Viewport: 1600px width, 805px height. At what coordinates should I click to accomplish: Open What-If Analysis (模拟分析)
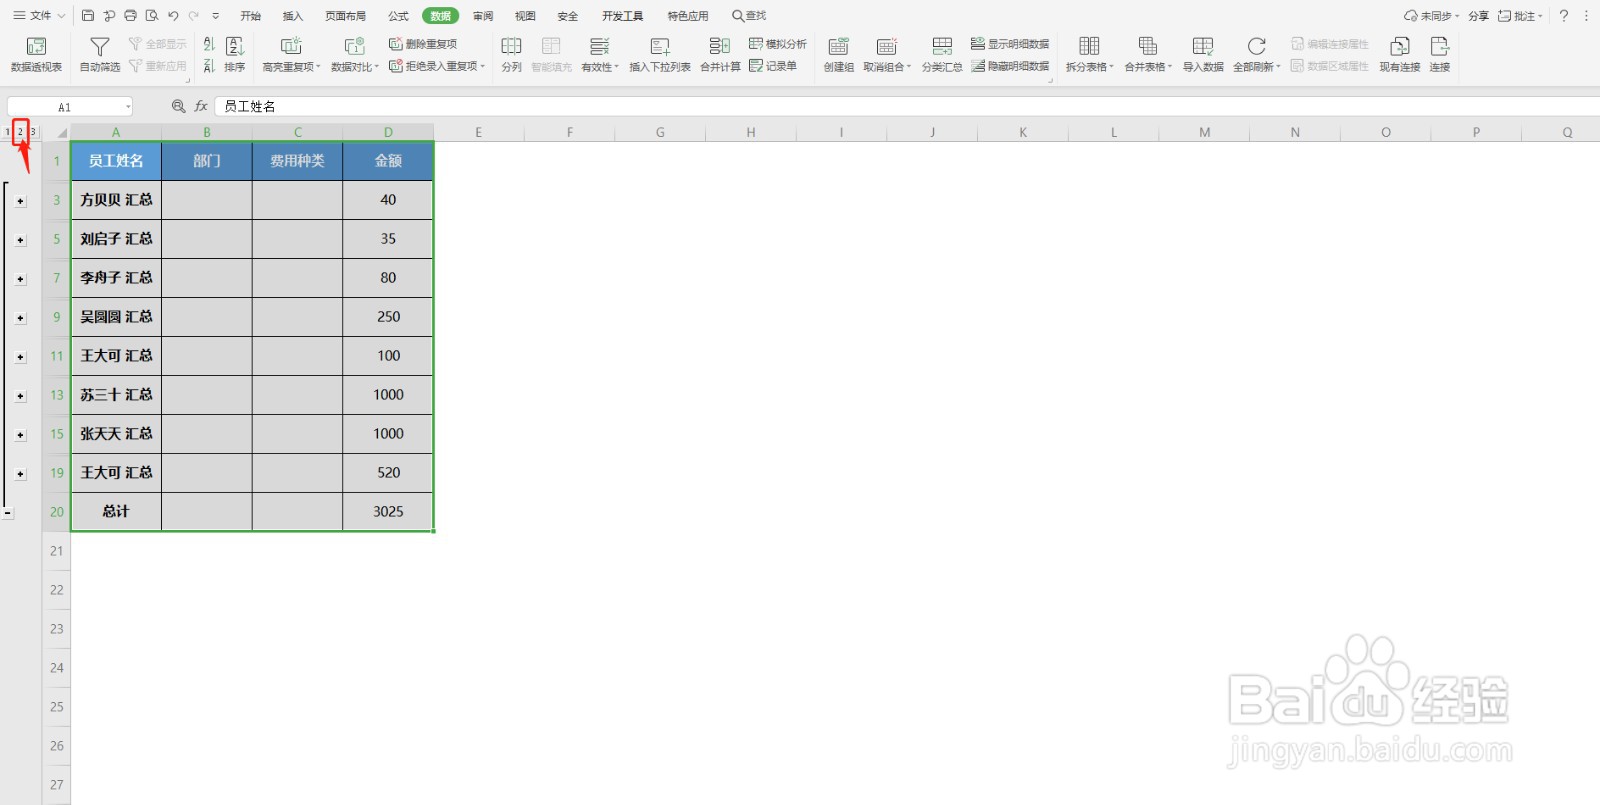pos(778,44)
